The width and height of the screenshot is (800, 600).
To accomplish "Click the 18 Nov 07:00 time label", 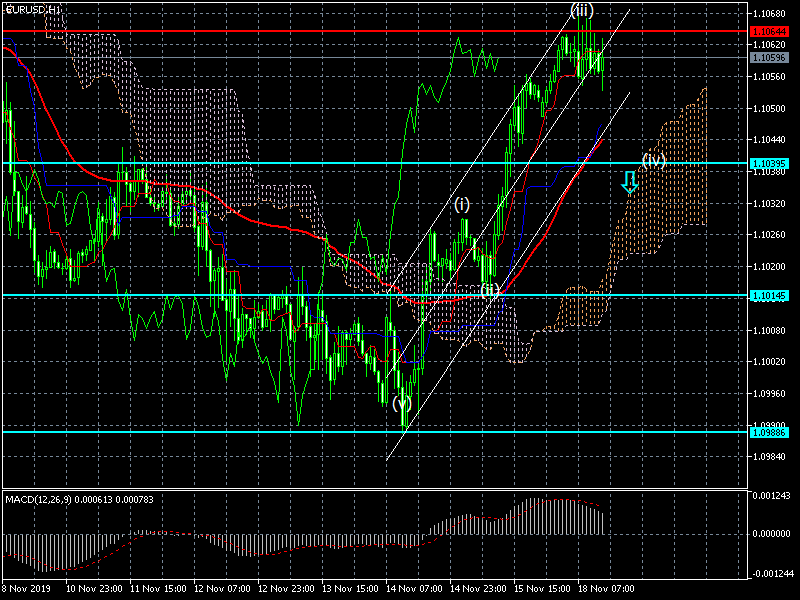I will click(x=605, y=590).
